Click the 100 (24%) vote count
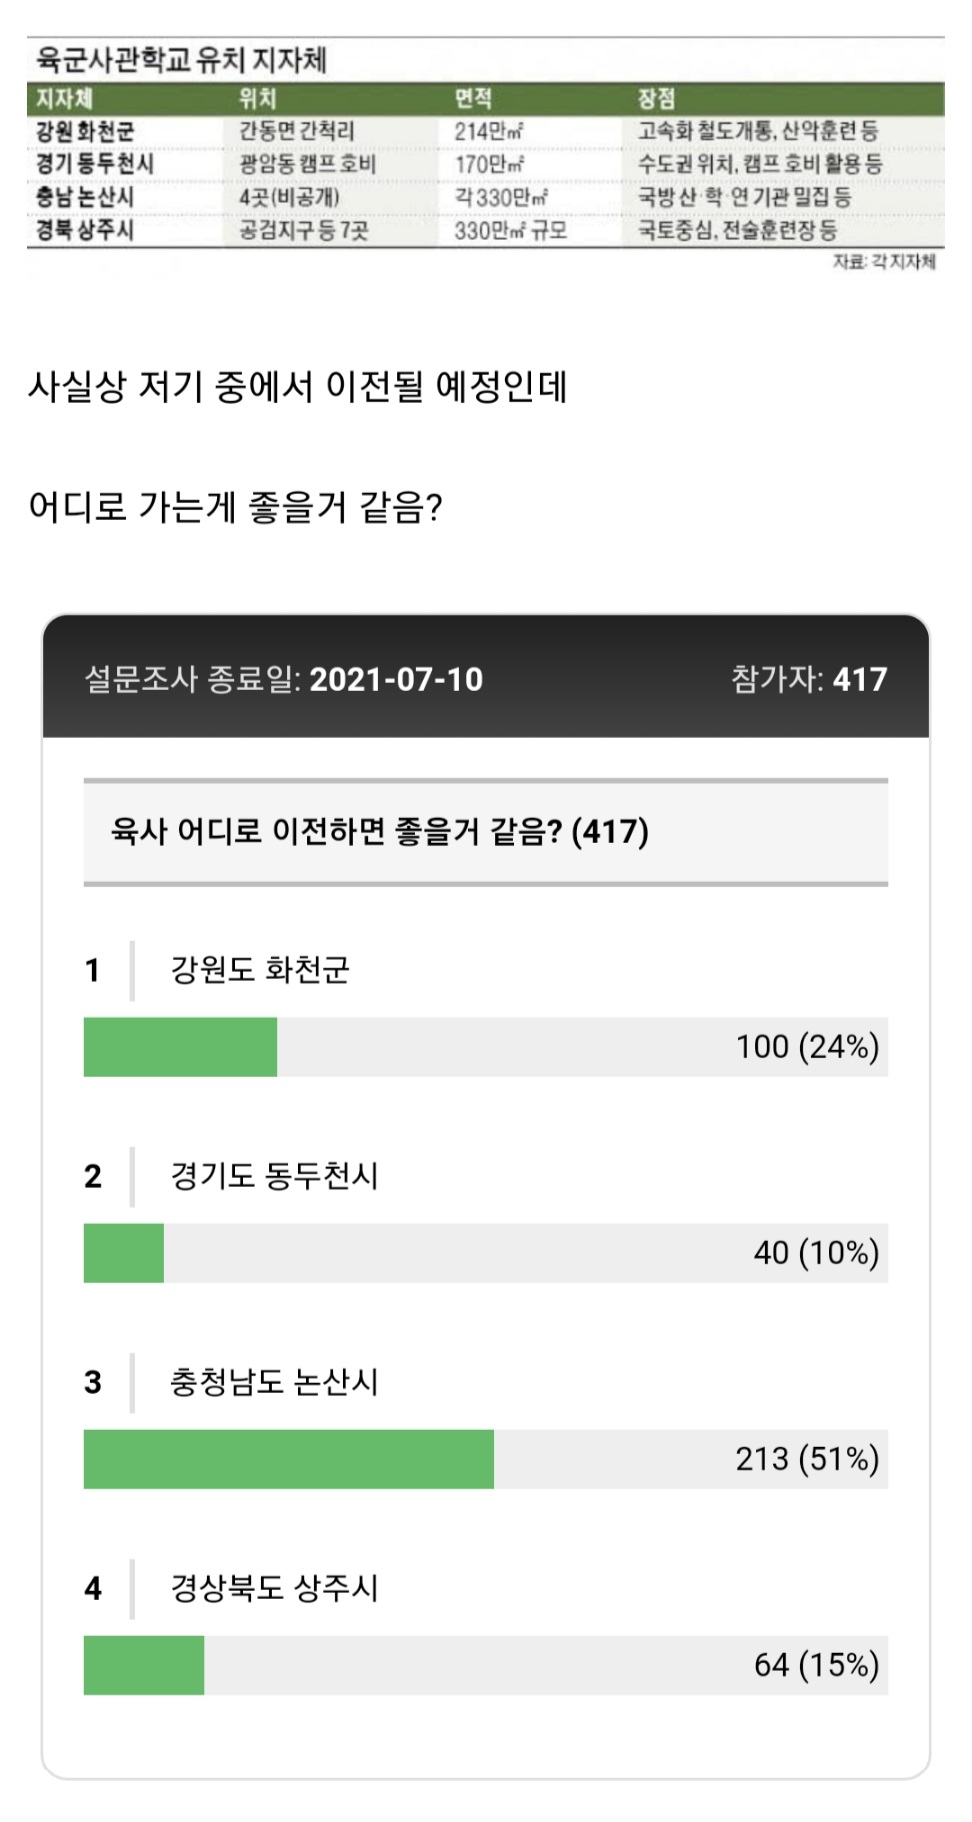Image resolution: width=972 pixels, height=1822 pixels. (x=807, y=1047)
